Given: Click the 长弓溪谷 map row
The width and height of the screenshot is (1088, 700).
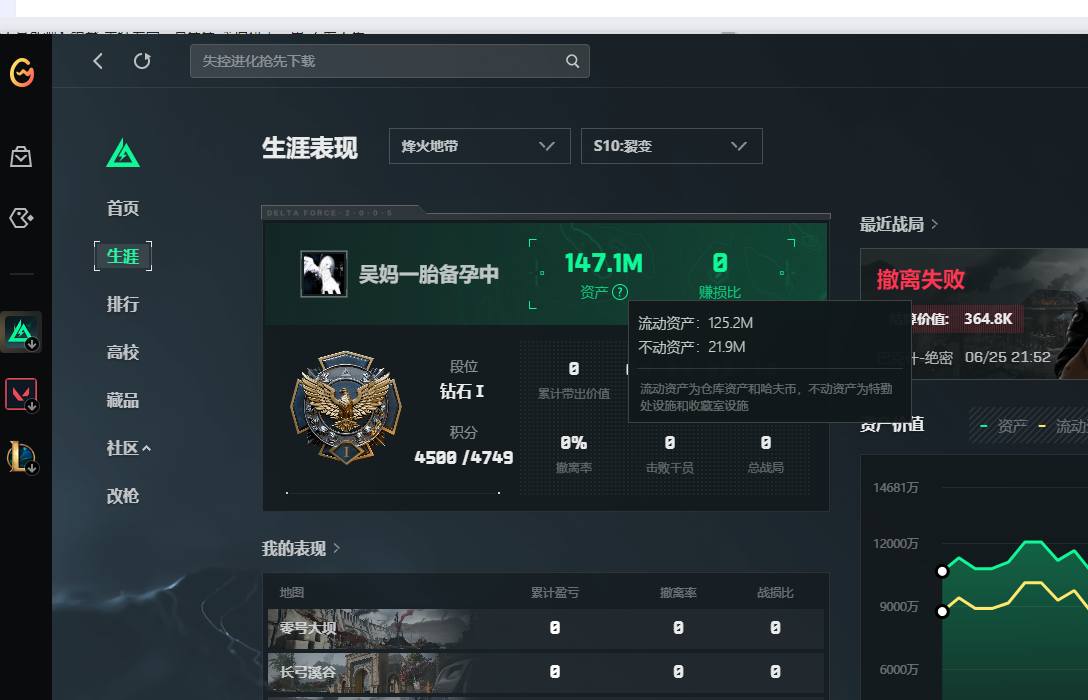Looking at the screenshot, I should [545, 672].
